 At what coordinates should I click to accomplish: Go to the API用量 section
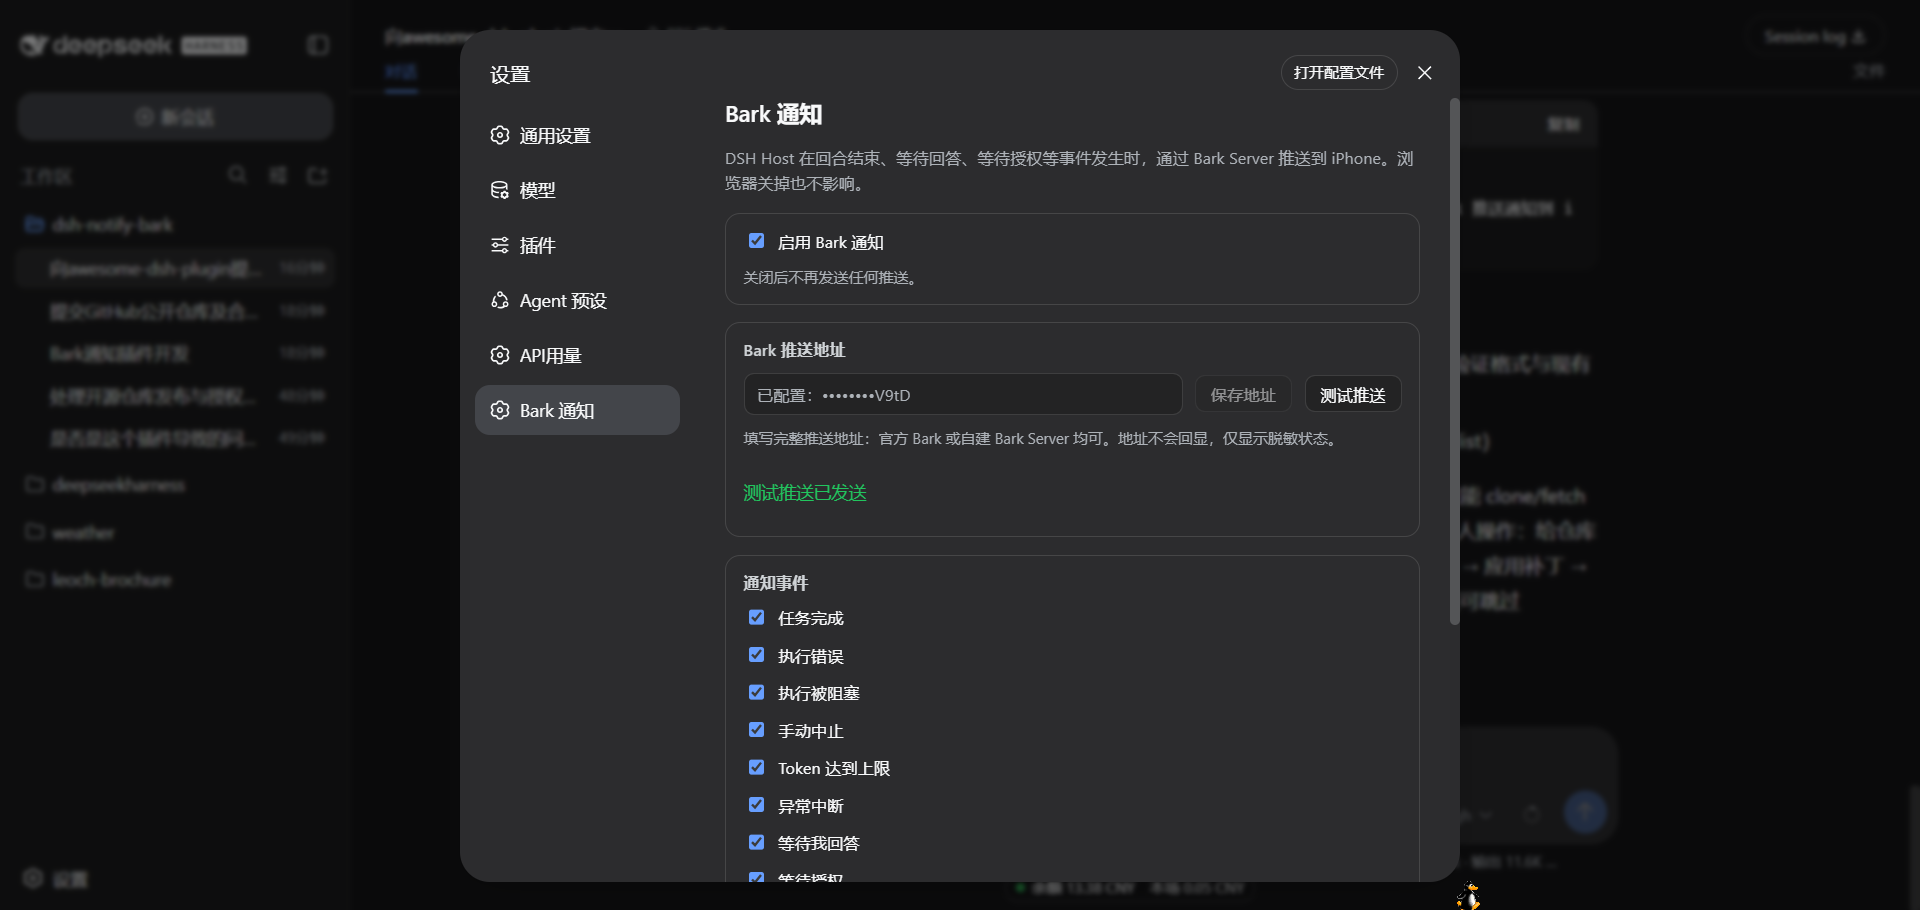pos(577,355)
